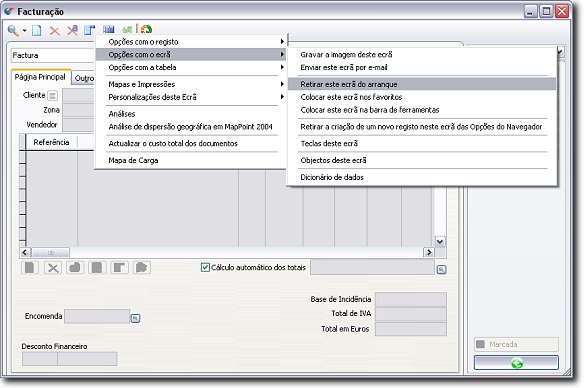Viewport: 584px width, 388px height.
Task: Click the Facturação app logo in the title bar
Action: (x=9, y=11)
